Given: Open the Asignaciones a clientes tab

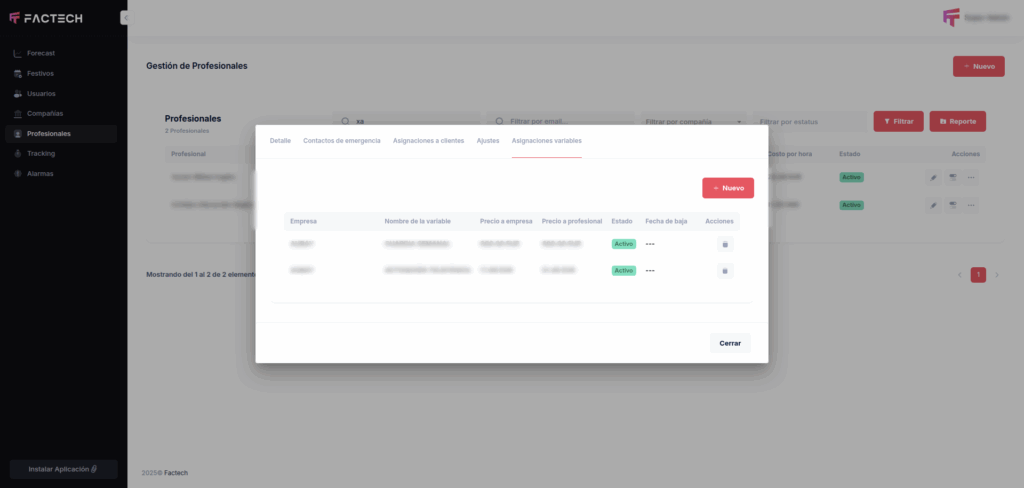Looking at the screenshot, I should pyautogui.click(x=428, y=141).
